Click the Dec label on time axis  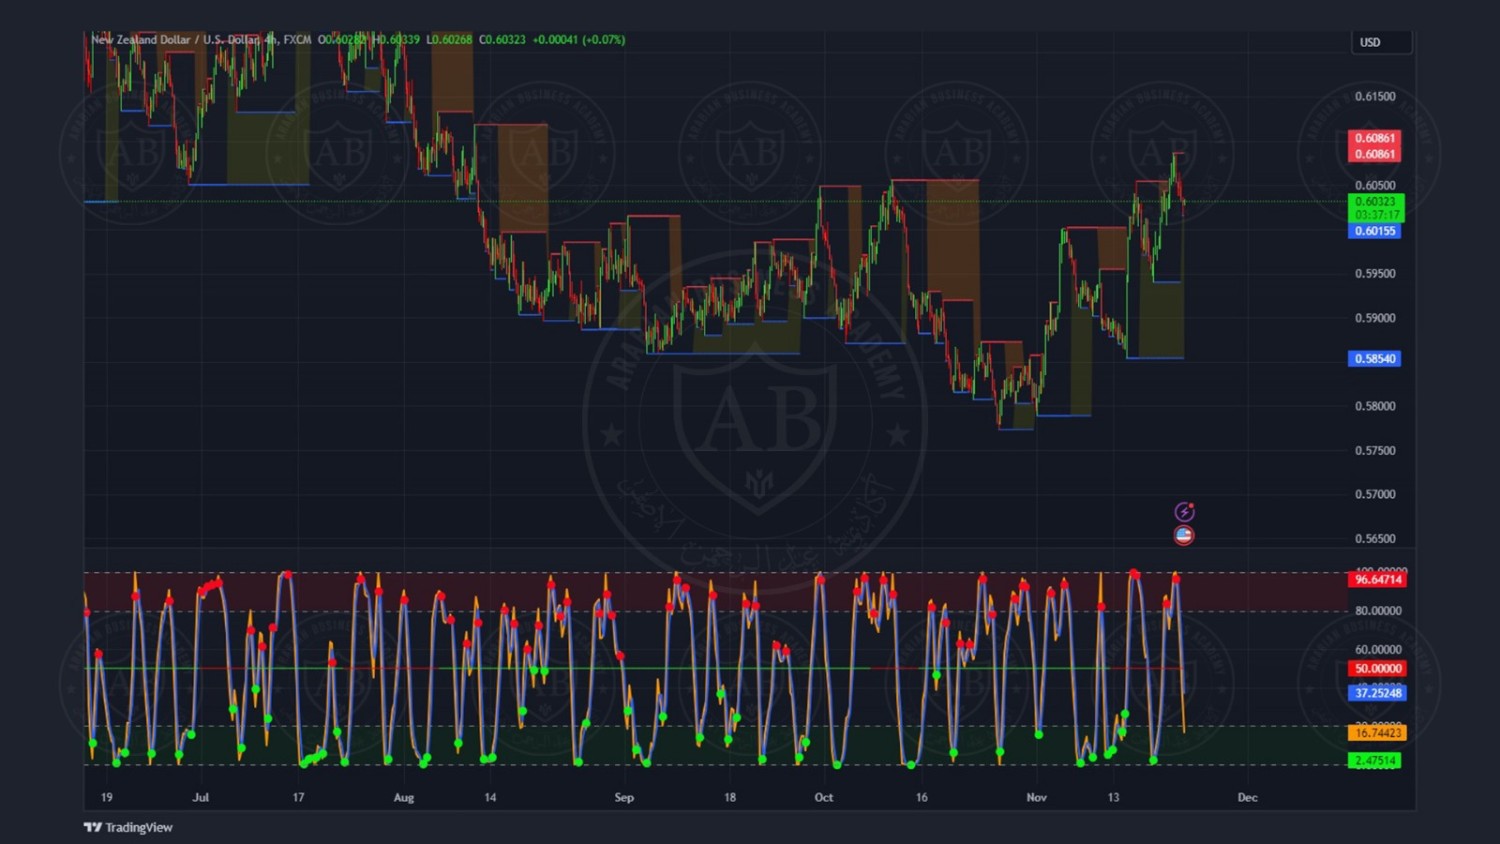click(x=1247, y=798)
